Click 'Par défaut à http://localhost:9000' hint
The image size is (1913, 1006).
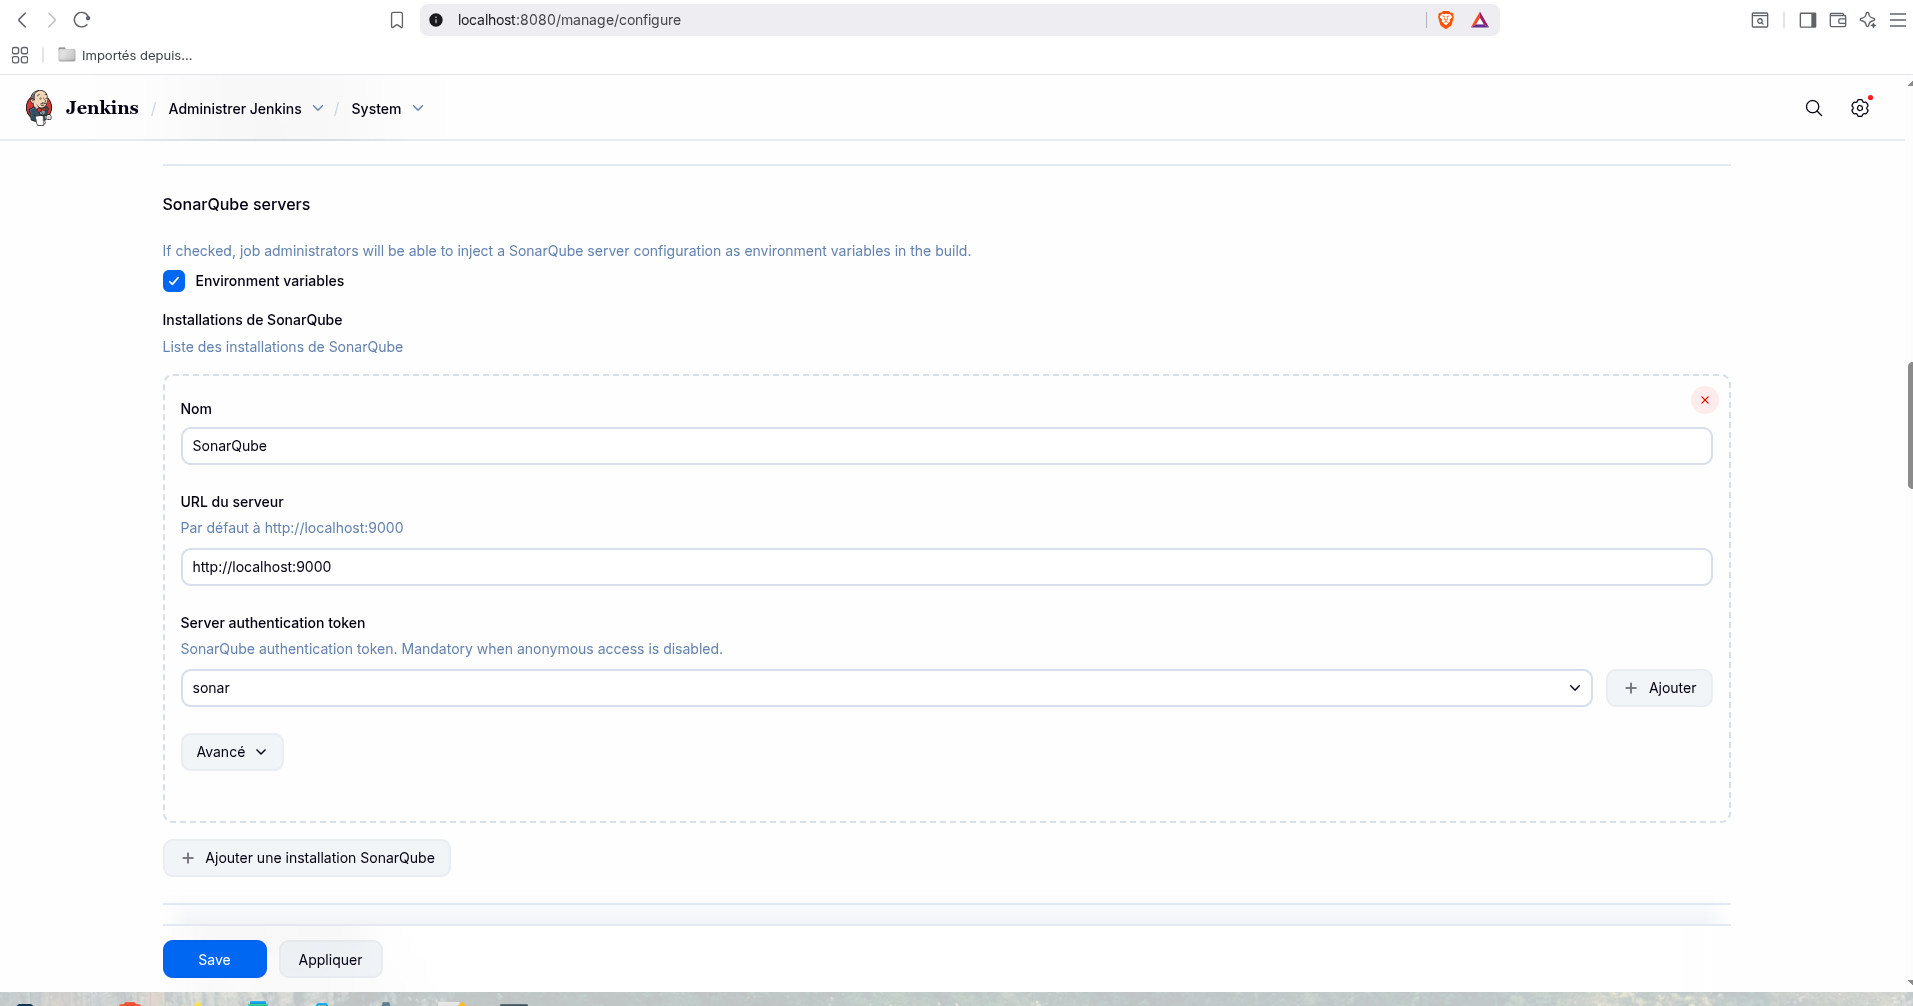[x=292, y=528]
